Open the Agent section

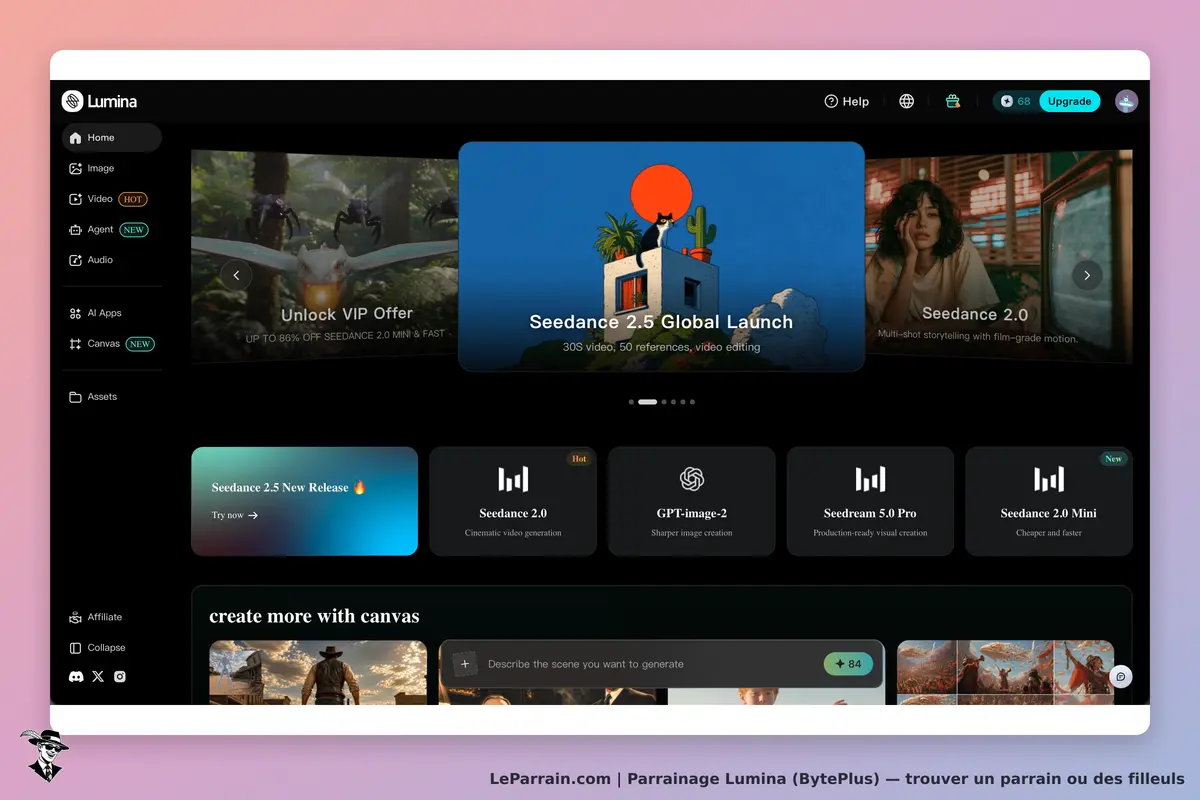pos(111,230)
